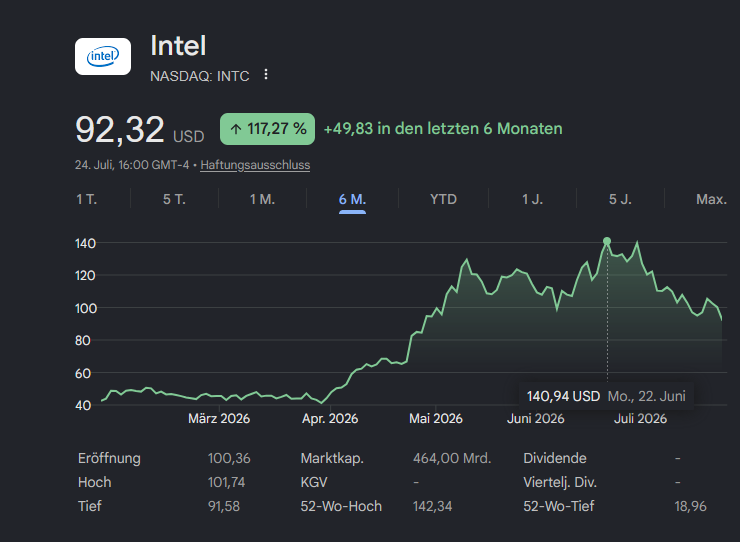This screenshot has width=740, height=542.
Task: Open the Haftungsausschluss disclaimer link
Action: tap(255, 165)
